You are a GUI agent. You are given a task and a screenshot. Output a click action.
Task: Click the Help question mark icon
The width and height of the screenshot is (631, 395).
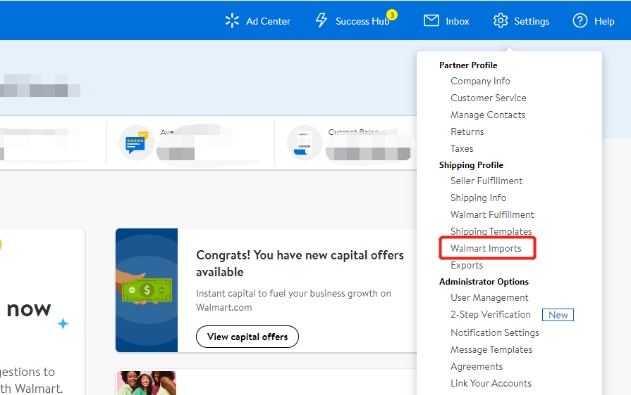coord(580,21)
